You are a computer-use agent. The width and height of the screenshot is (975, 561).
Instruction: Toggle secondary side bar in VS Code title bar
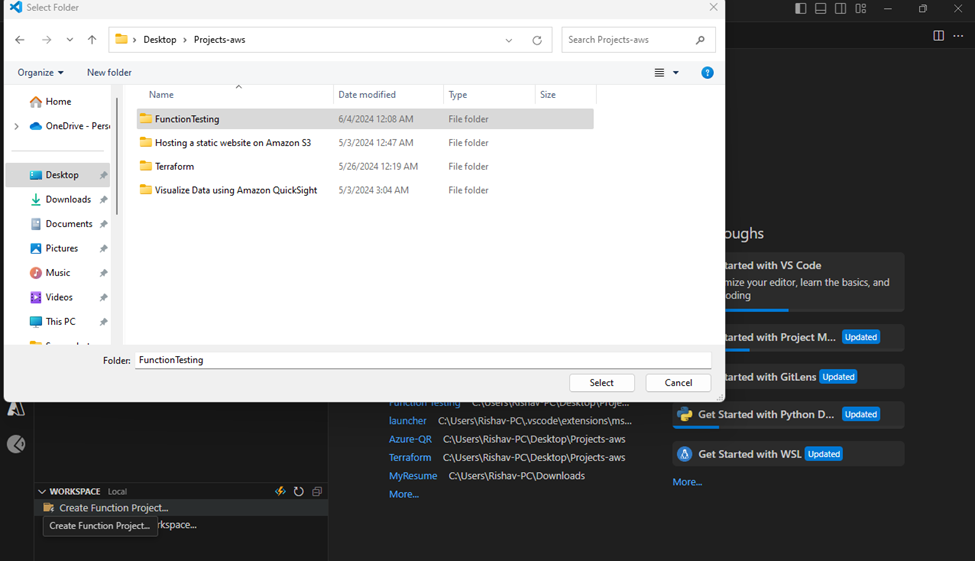pos(841,9)
